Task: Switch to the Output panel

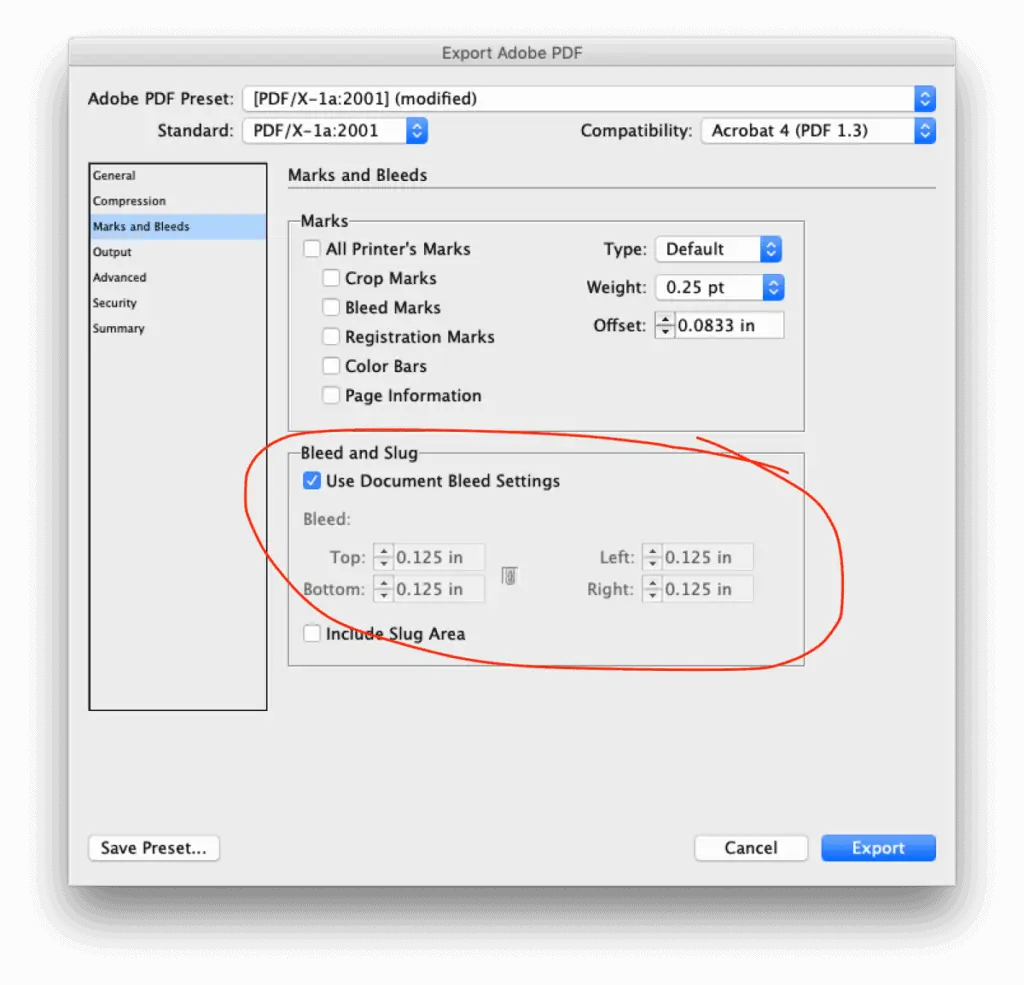Action: point(178,252)
